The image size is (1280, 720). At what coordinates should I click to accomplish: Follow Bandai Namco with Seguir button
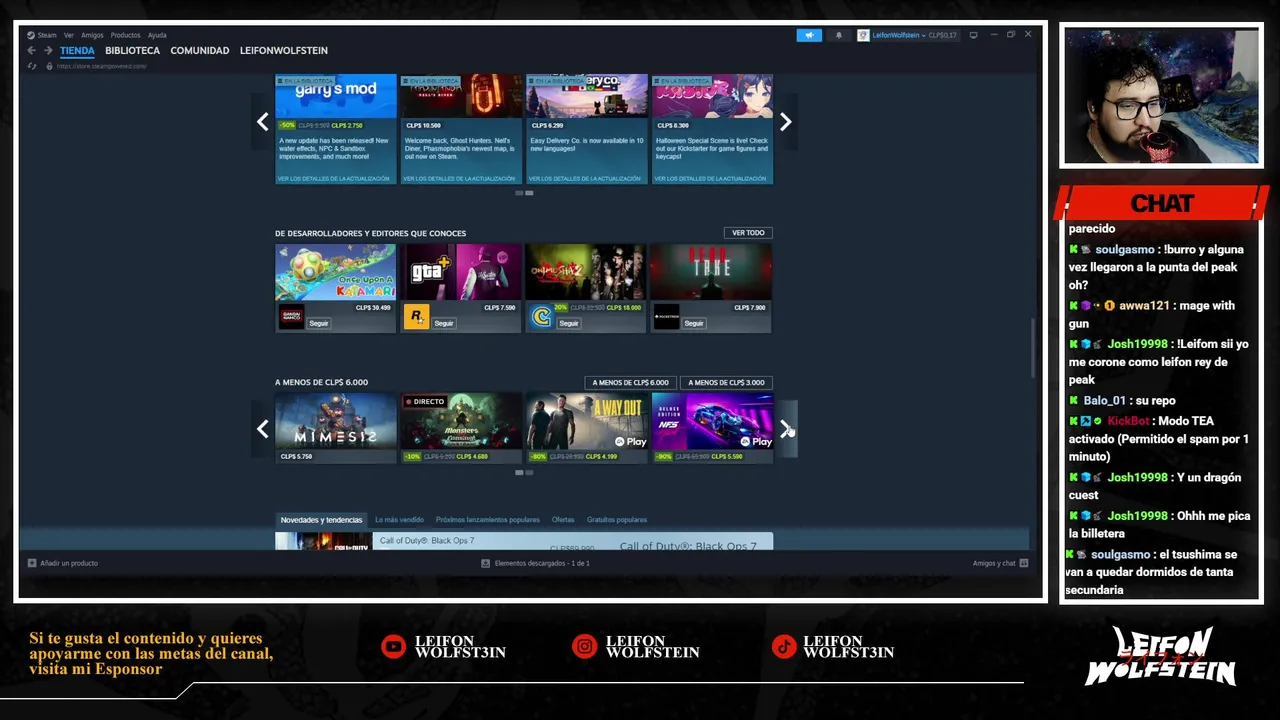point(319,324)
